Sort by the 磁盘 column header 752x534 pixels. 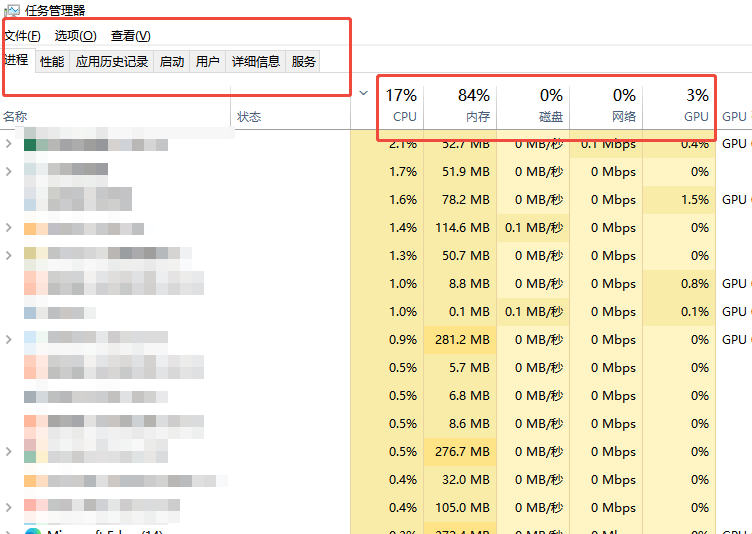(x=549, y=106)
